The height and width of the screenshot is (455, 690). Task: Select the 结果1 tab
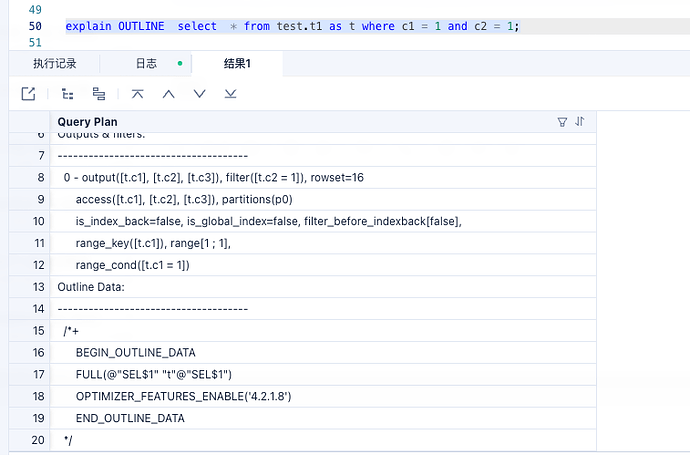pos(237,64)
